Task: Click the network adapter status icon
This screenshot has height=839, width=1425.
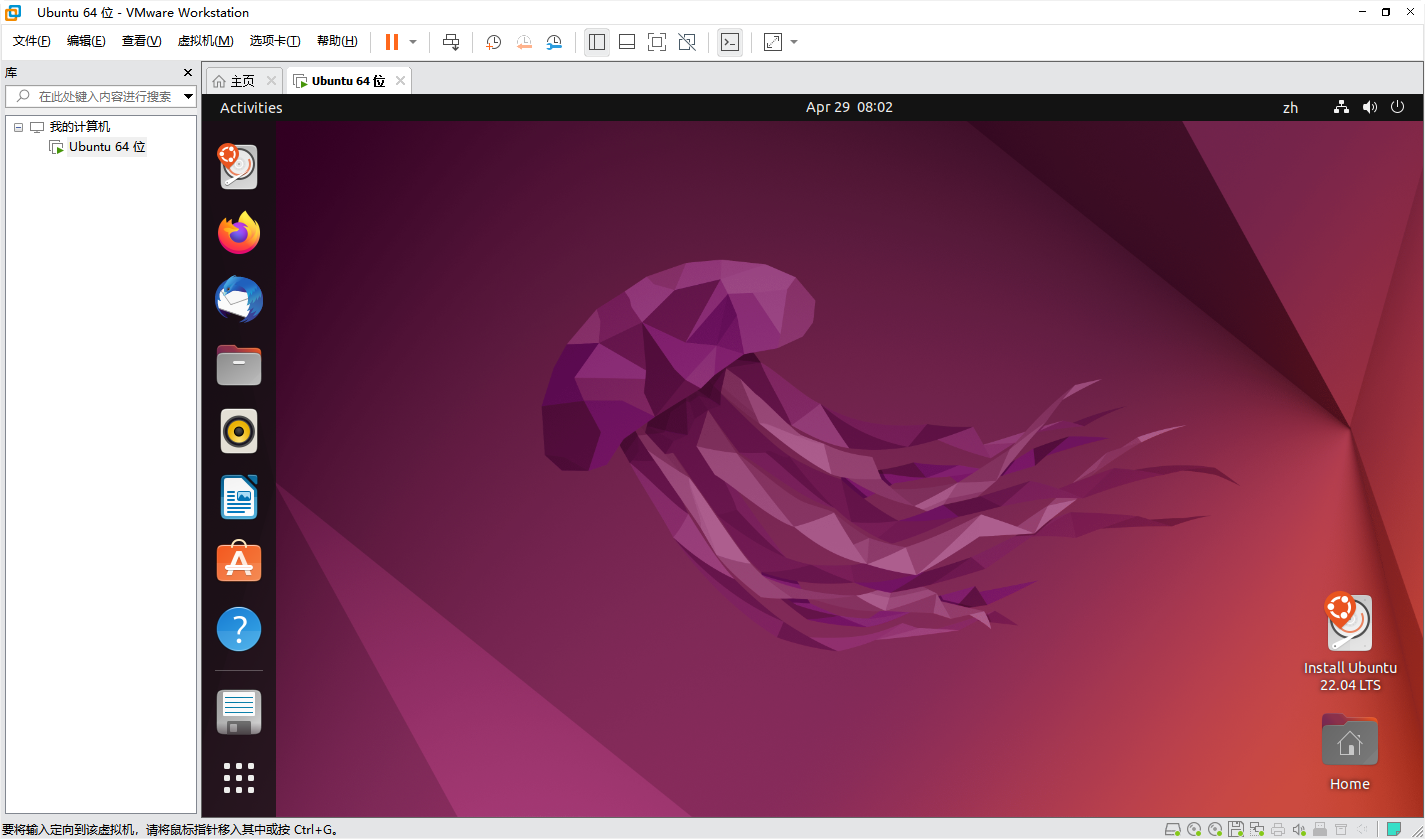Action: 1257,829
